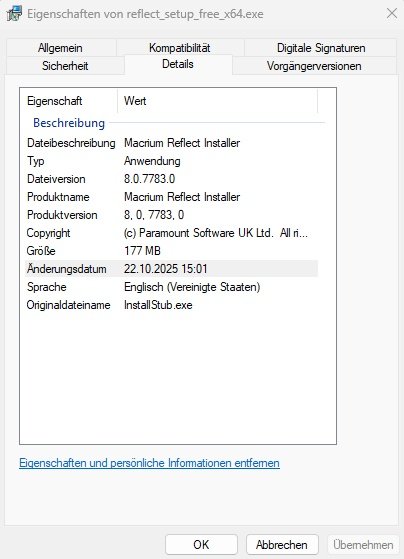This screenshot has height=559, width=404.
Task: Select the Details tab
Action: click(x=178, y=65)
